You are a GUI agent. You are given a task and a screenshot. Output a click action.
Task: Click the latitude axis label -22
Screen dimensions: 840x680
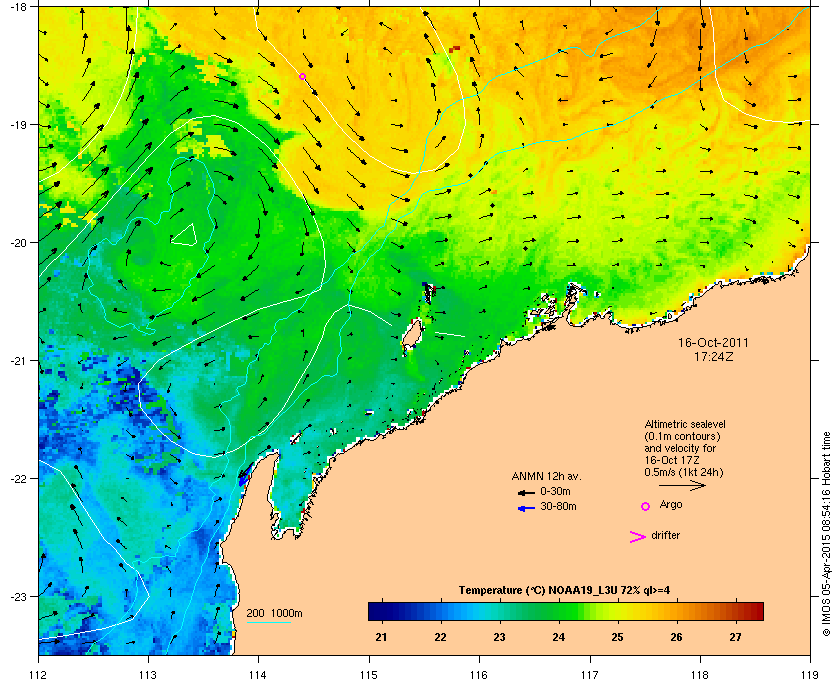[x=17, y=478]
